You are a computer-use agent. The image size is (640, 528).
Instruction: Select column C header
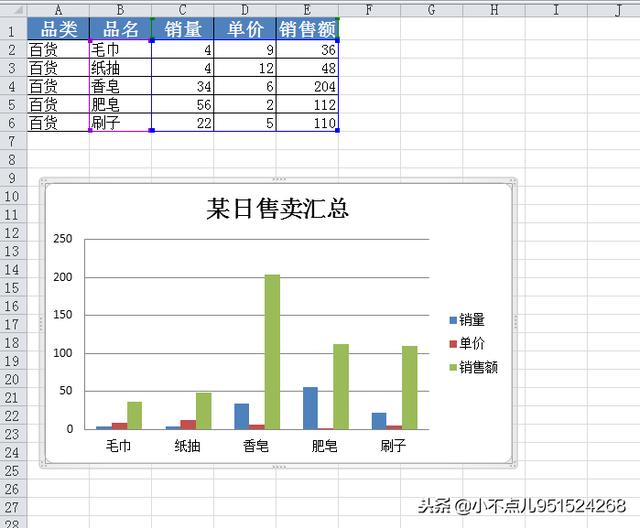(x=182, y=9)
